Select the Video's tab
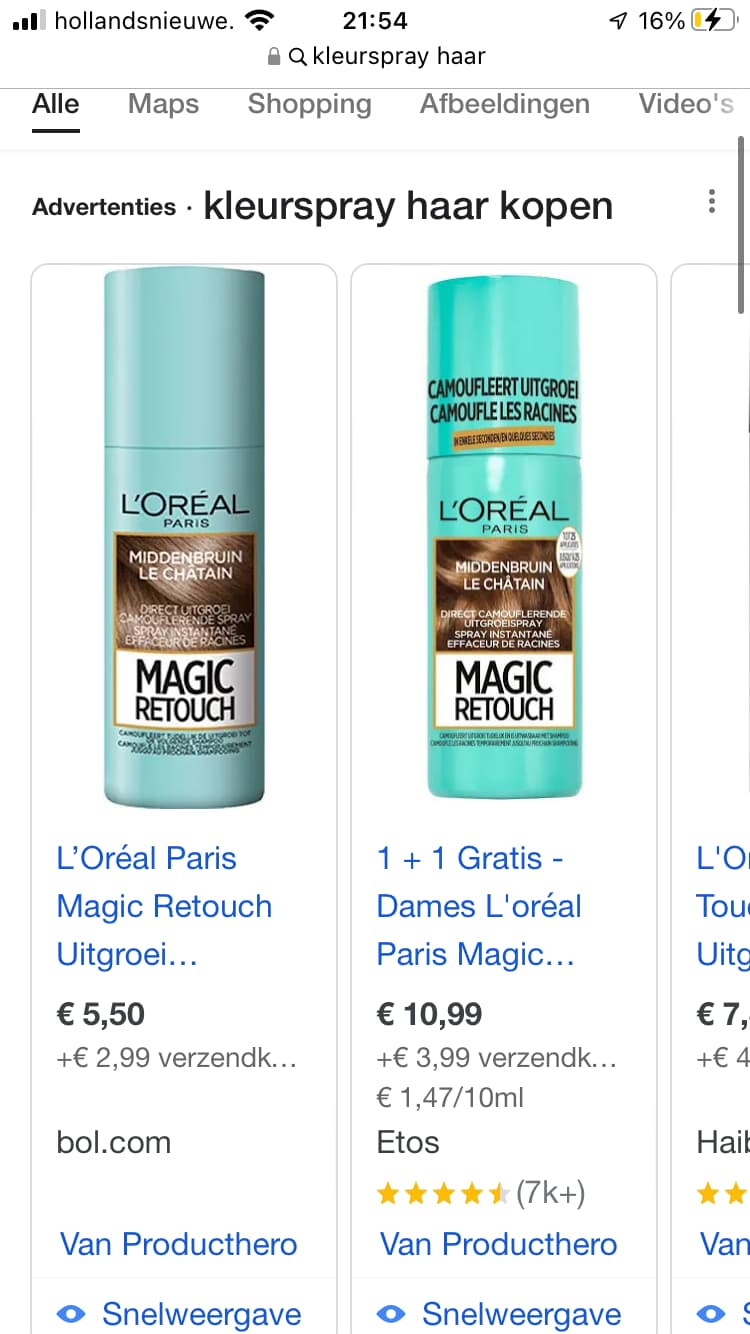The image size is (750, 1334). point(686,104)
